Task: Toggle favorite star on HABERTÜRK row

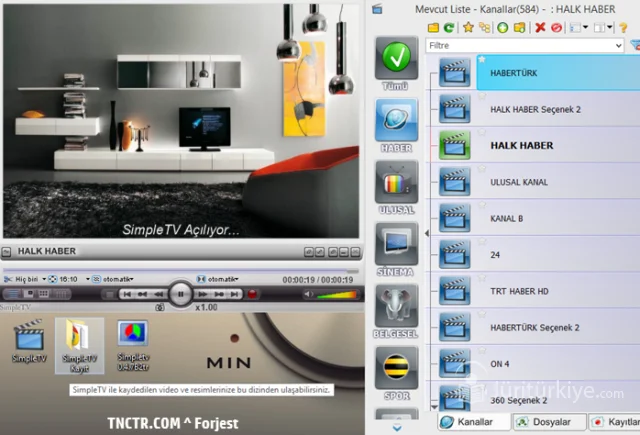Action: coord(482,60)
